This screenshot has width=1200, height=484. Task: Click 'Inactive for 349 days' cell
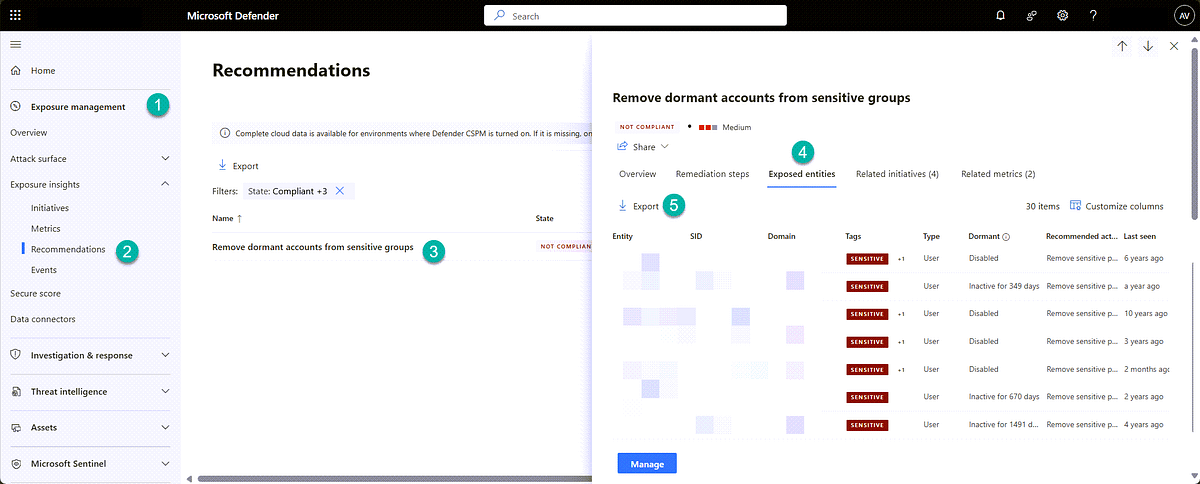point(1004,286)
